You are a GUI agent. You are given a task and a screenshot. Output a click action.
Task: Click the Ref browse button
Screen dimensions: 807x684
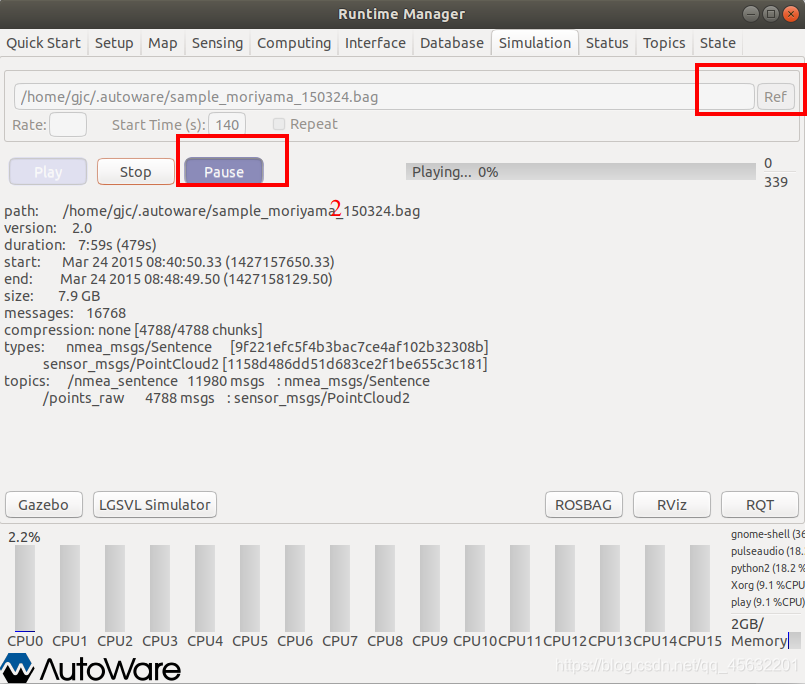pyautogui.click(x=775, y=97)
